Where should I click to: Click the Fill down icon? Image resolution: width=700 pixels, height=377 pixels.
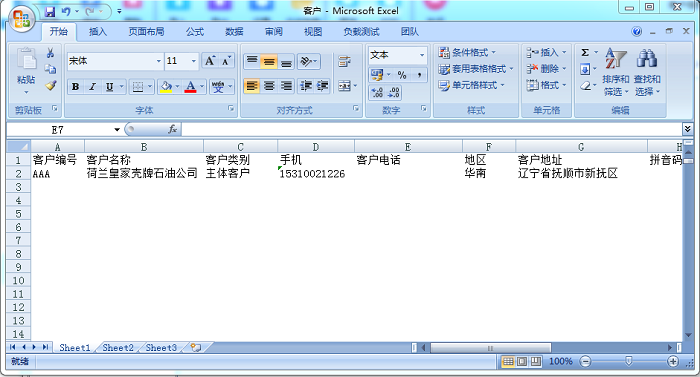pos(585,69)
